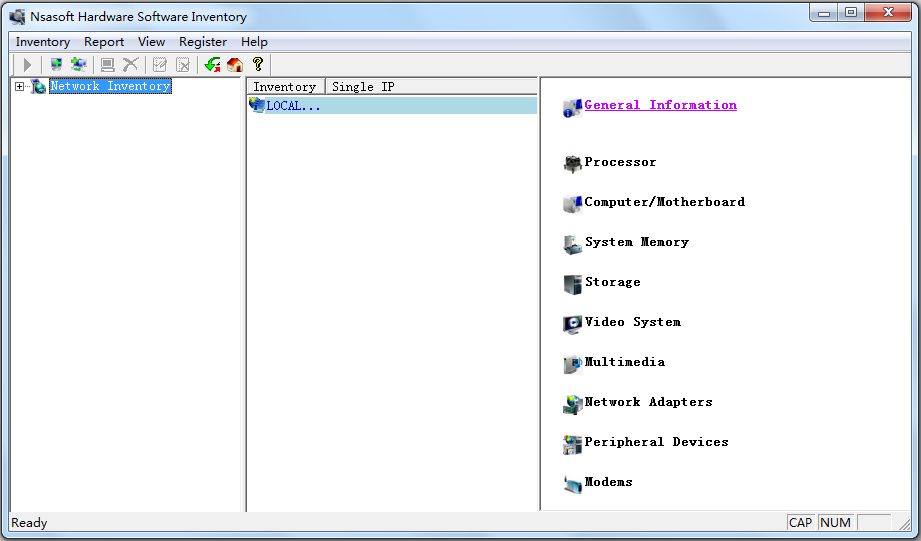Click the Computer/Motherboard icon

[x=572, y=204]
